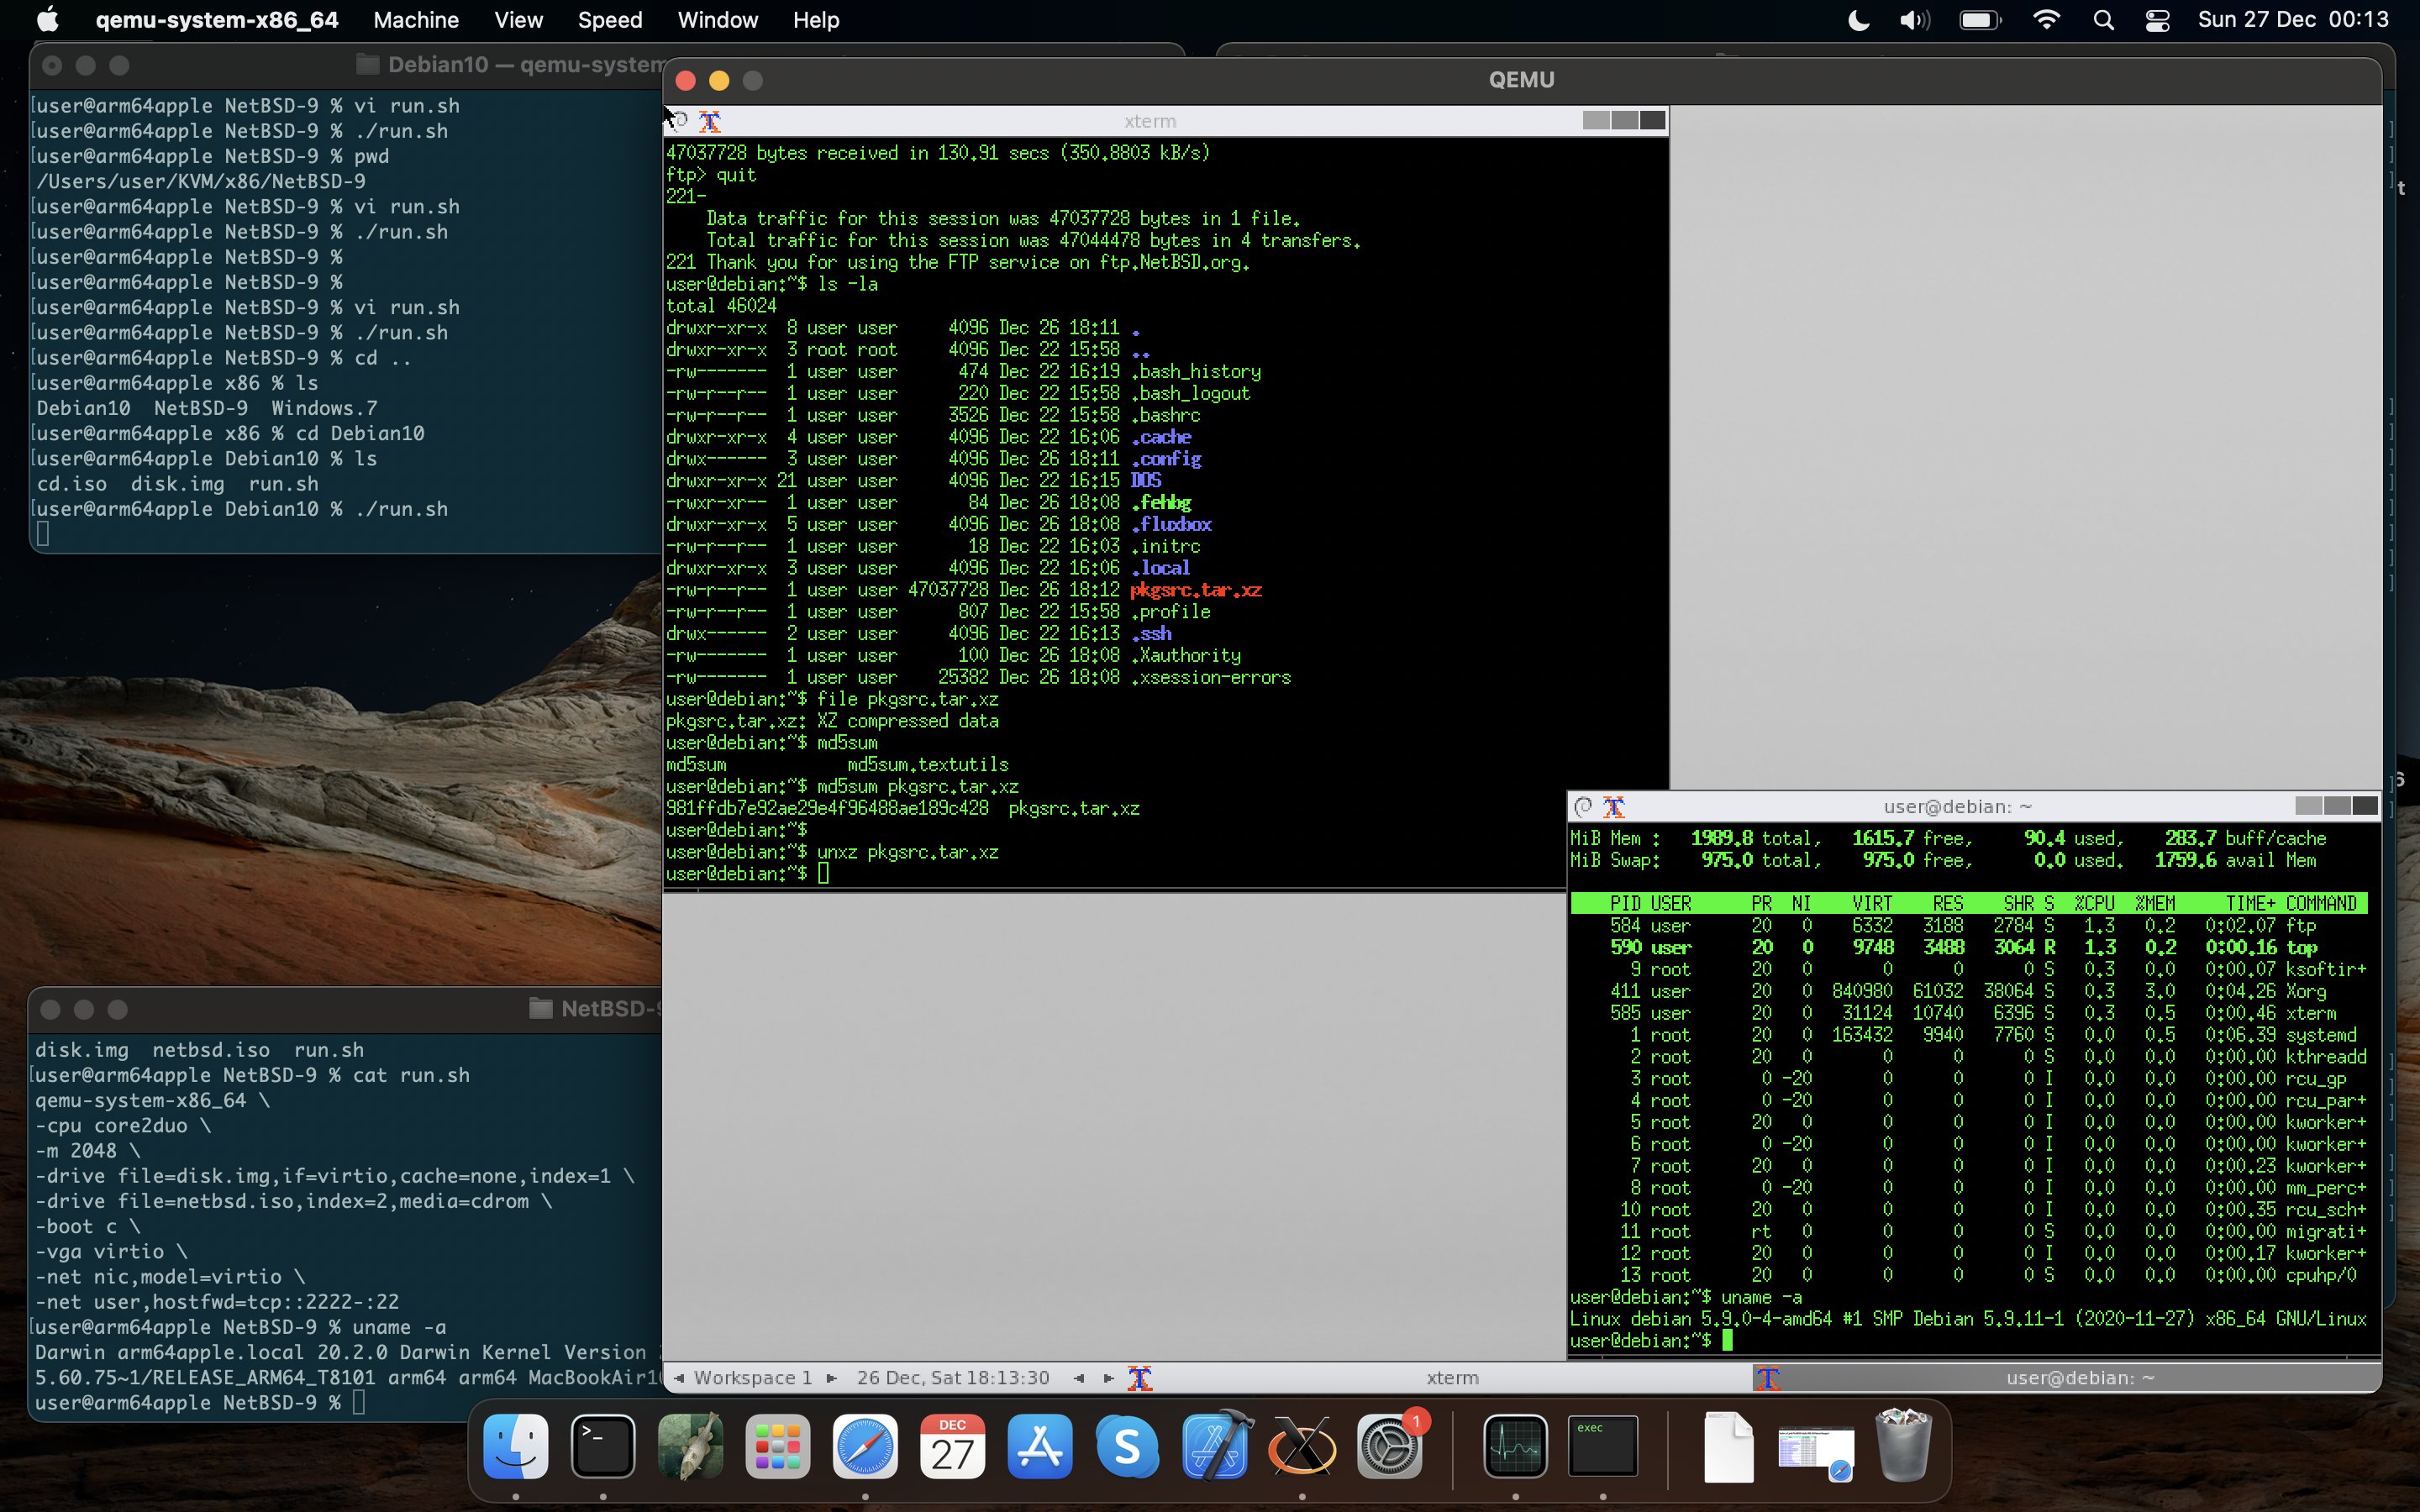This screenshot has width=2420, height=1512.
Task: Click the xterm X icon in Fluxbox toolbar
Action: (x=1140, y=1378)
